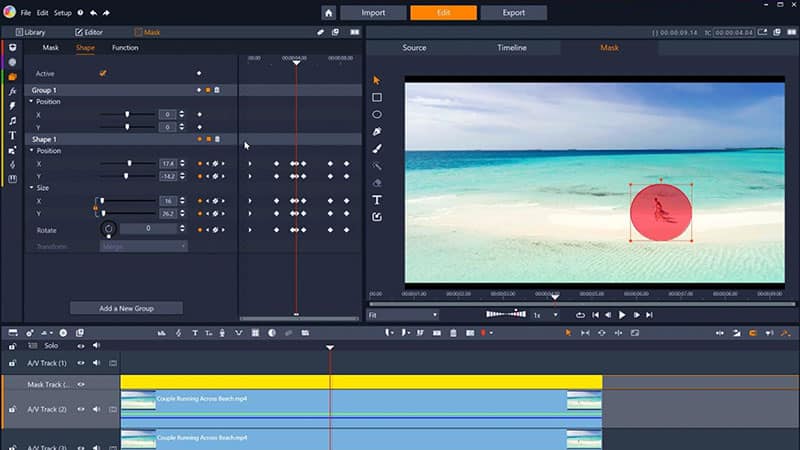Open the Transform dropdown
The height and width of the screenshot is (450, 800).
143,246
